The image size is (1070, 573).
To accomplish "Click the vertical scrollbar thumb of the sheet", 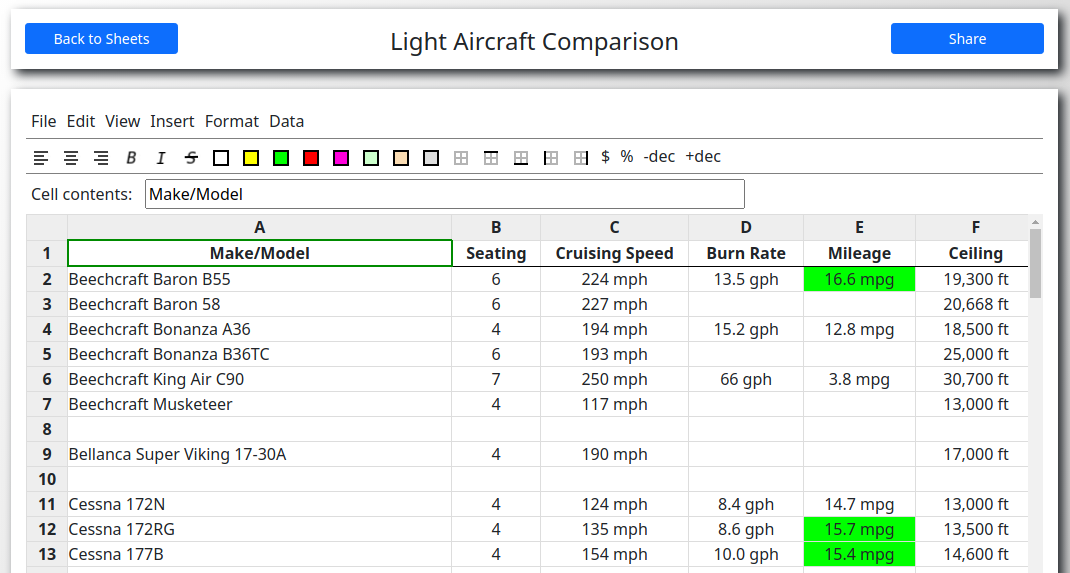I will pos(1035,263).
